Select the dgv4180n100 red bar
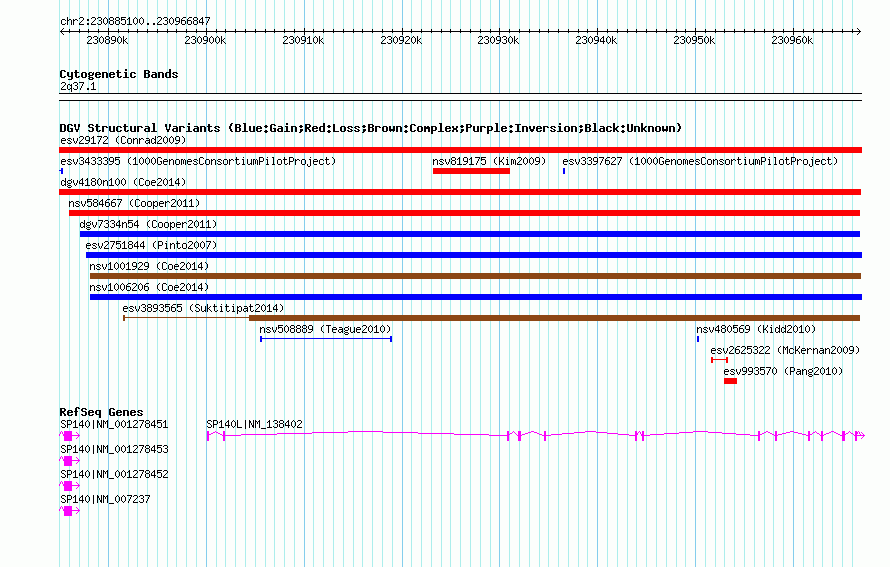This screenshot has height=567, width=890. (x=460, y=192)
